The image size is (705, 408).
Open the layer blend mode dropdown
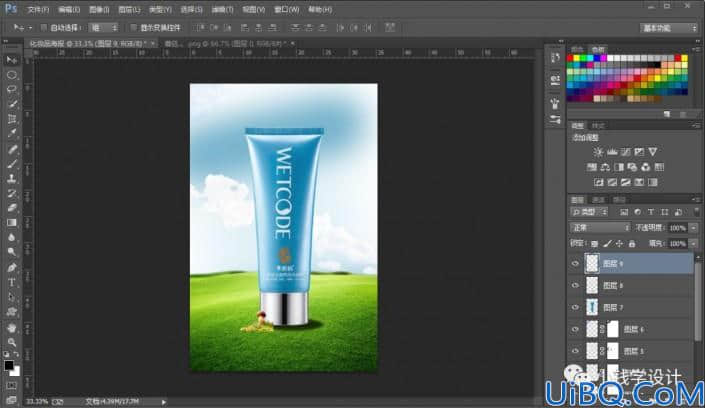pyautogui.click(x=600, y=228)
